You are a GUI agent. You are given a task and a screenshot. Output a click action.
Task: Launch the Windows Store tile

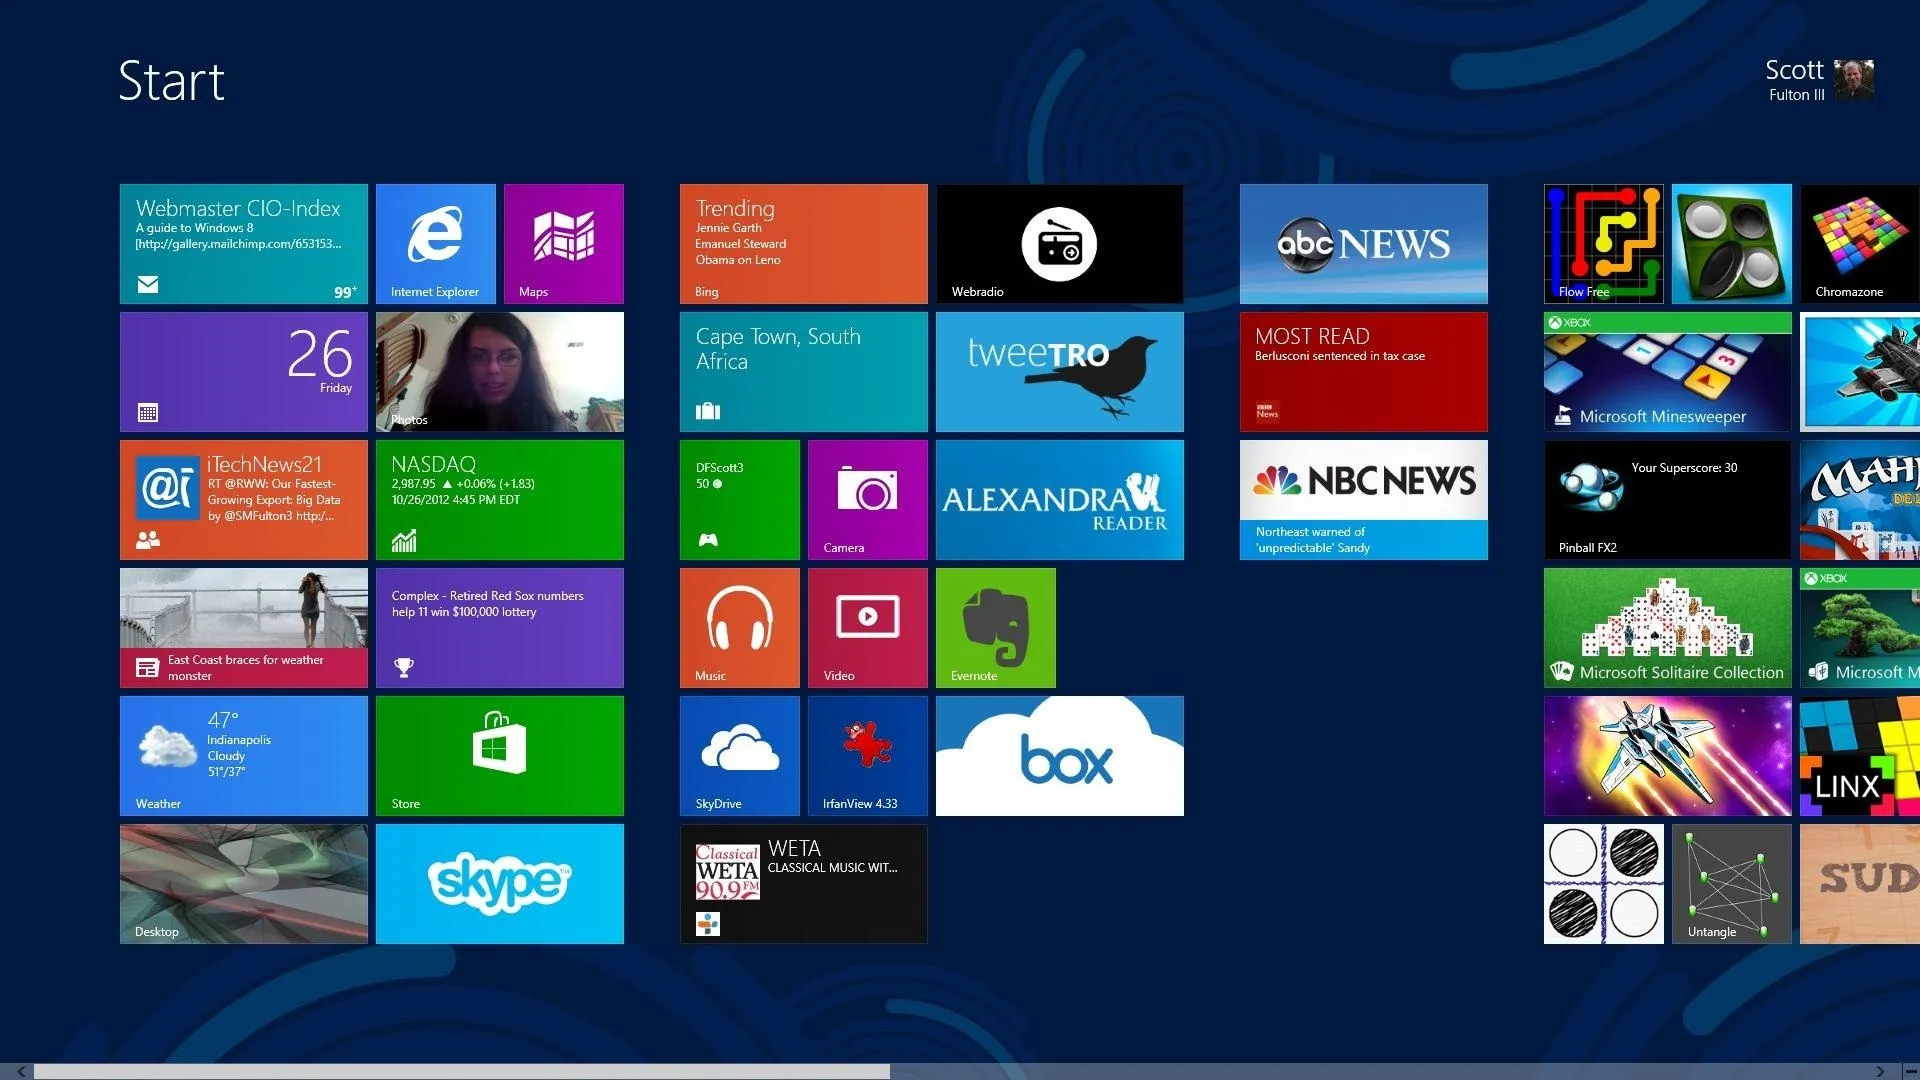[x=499, y=755]
